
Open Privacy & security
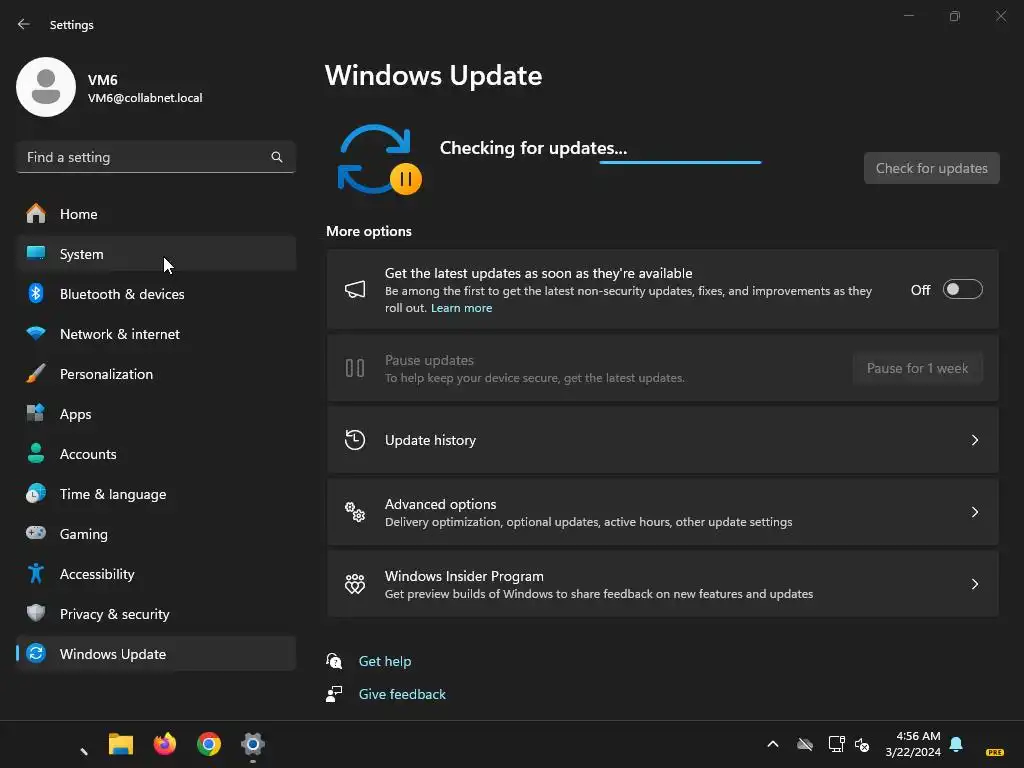156,613
